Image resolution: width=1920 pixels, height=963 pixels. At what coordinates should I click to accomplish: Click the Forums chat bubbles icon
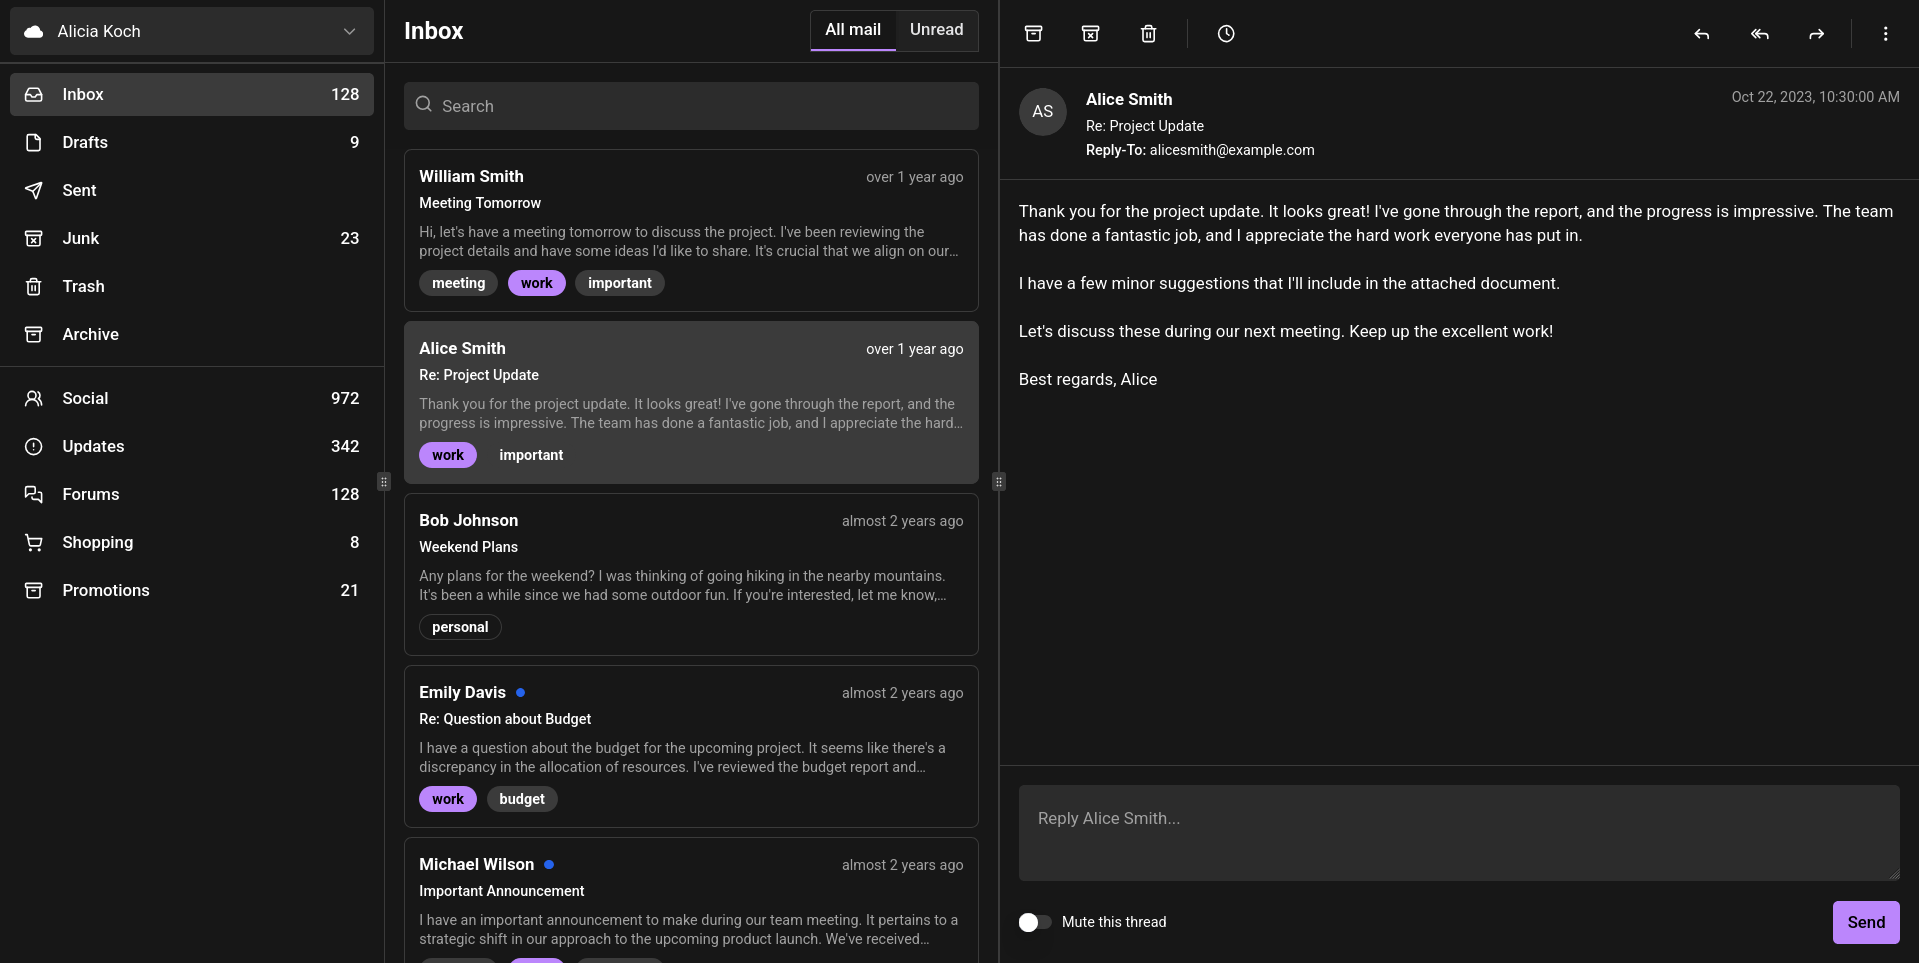[34, 494]
